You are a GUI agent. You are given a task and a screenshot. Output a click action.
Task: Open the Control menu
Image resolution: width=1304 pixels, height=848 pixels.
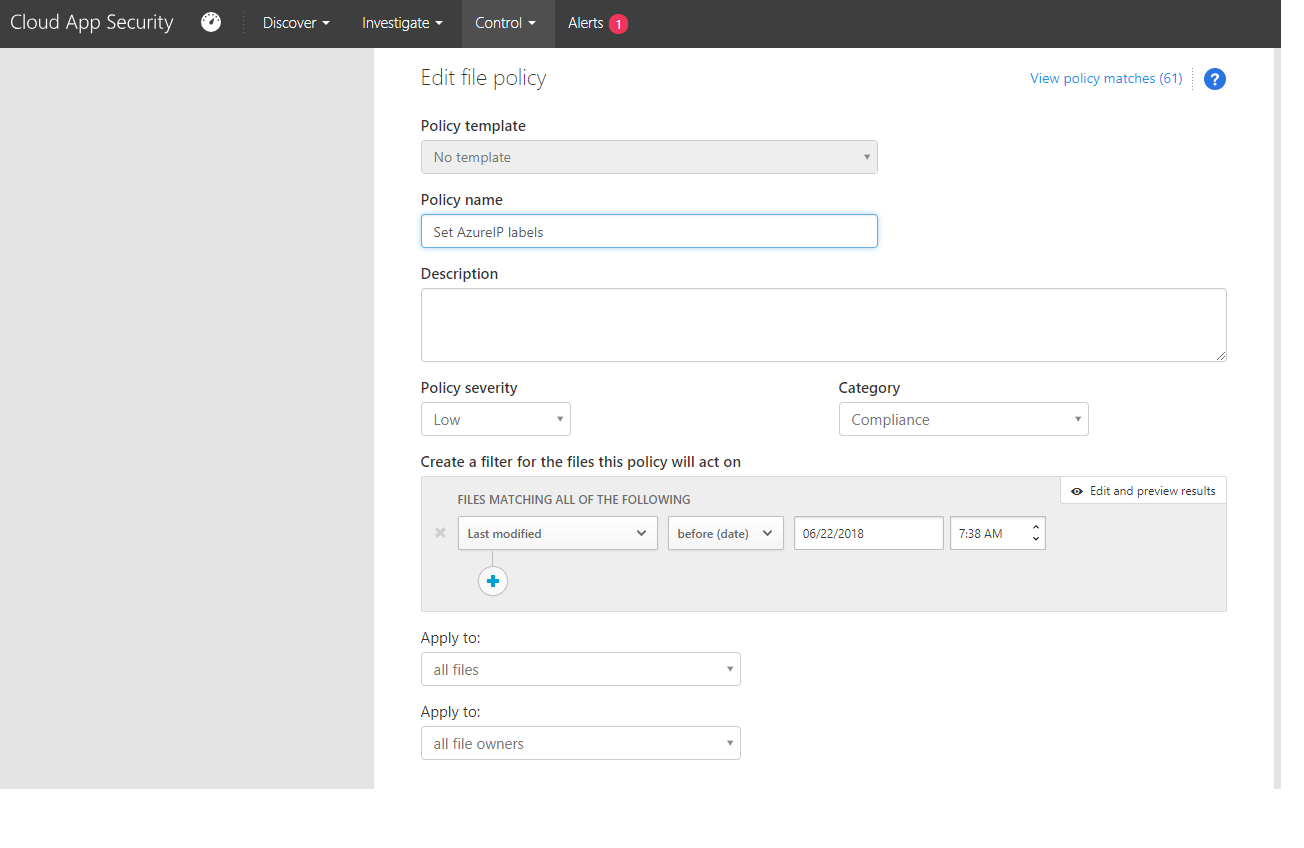click(x=507, y=23)
